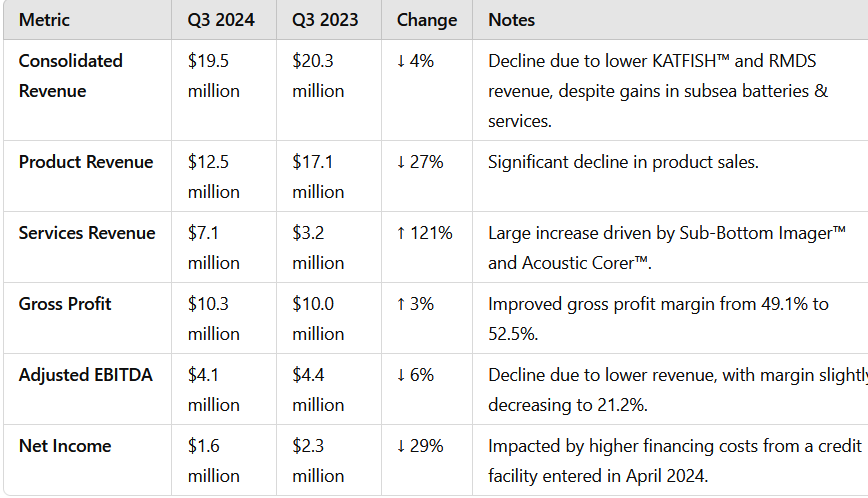This screenshot has width=868, height=498.
Task: Click the Q3 2024 column header
Action: [x=223, y=20]
